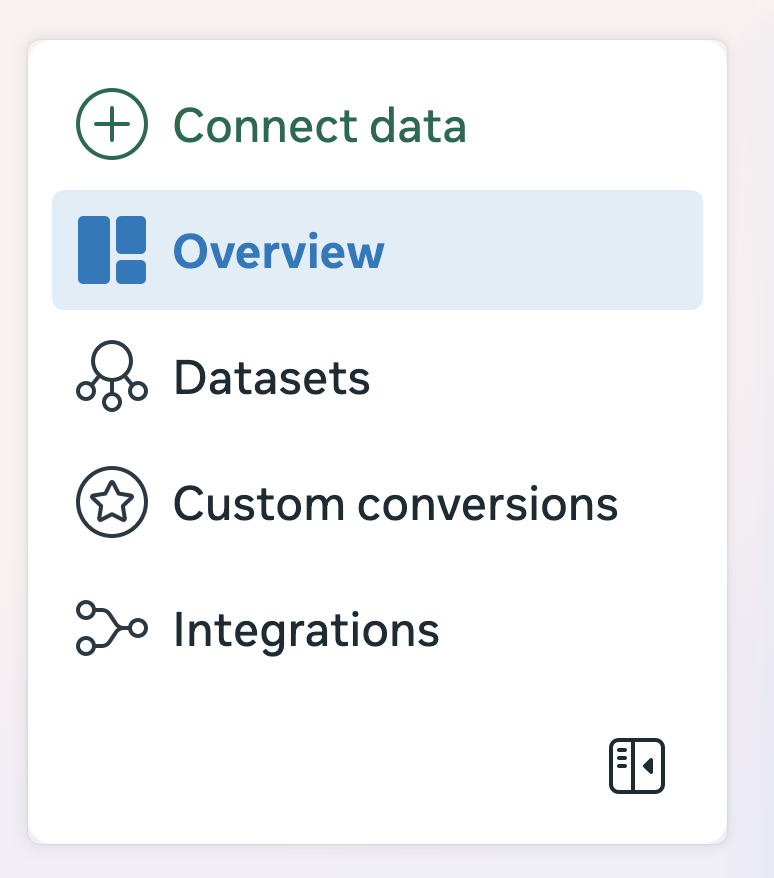774x878 pixels.
Task: Click the Custom conversions star icon
Action: click(112, 503)
